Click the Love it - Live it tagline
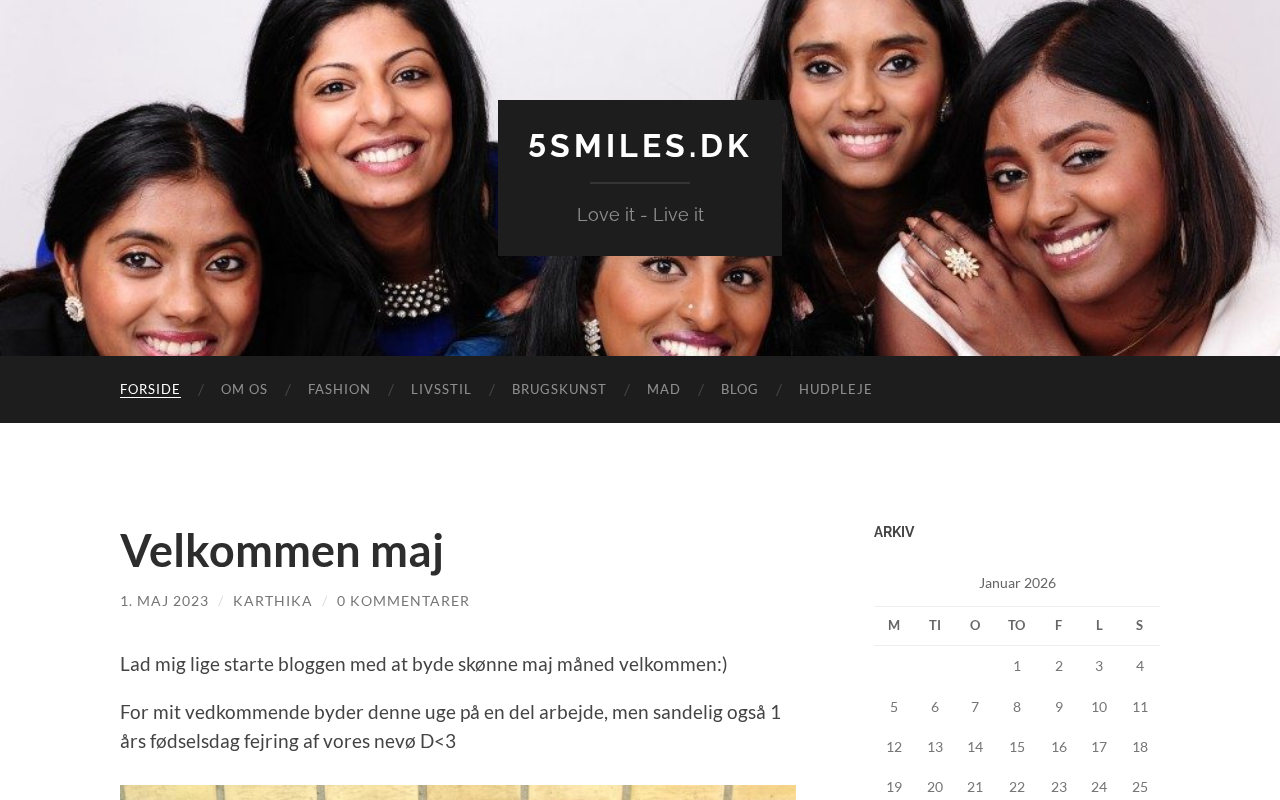 click(x=640, y=214)
